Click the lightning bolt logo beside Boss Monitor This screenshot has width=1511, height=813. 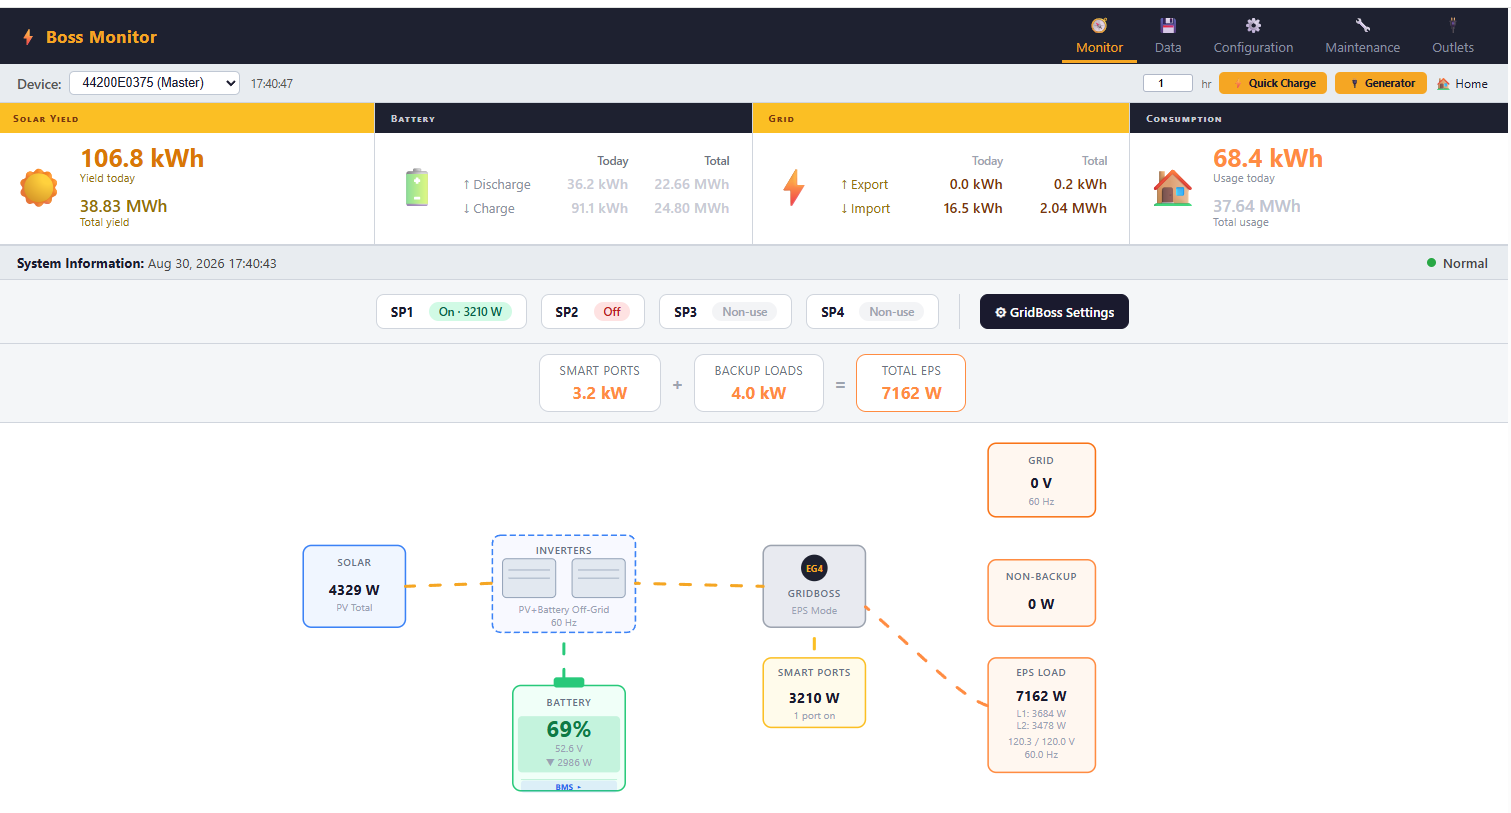point(28,37)
